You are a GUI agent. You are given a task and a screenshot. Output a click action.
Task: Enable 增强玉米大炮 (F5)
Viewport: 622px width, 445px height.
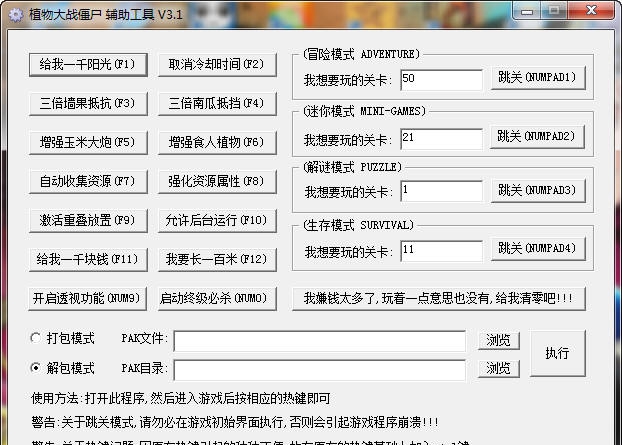88,142
